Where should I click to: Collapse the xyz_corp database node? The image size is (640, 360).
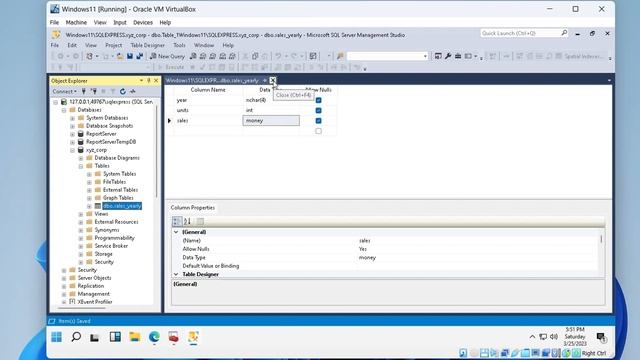pos(72,150)
